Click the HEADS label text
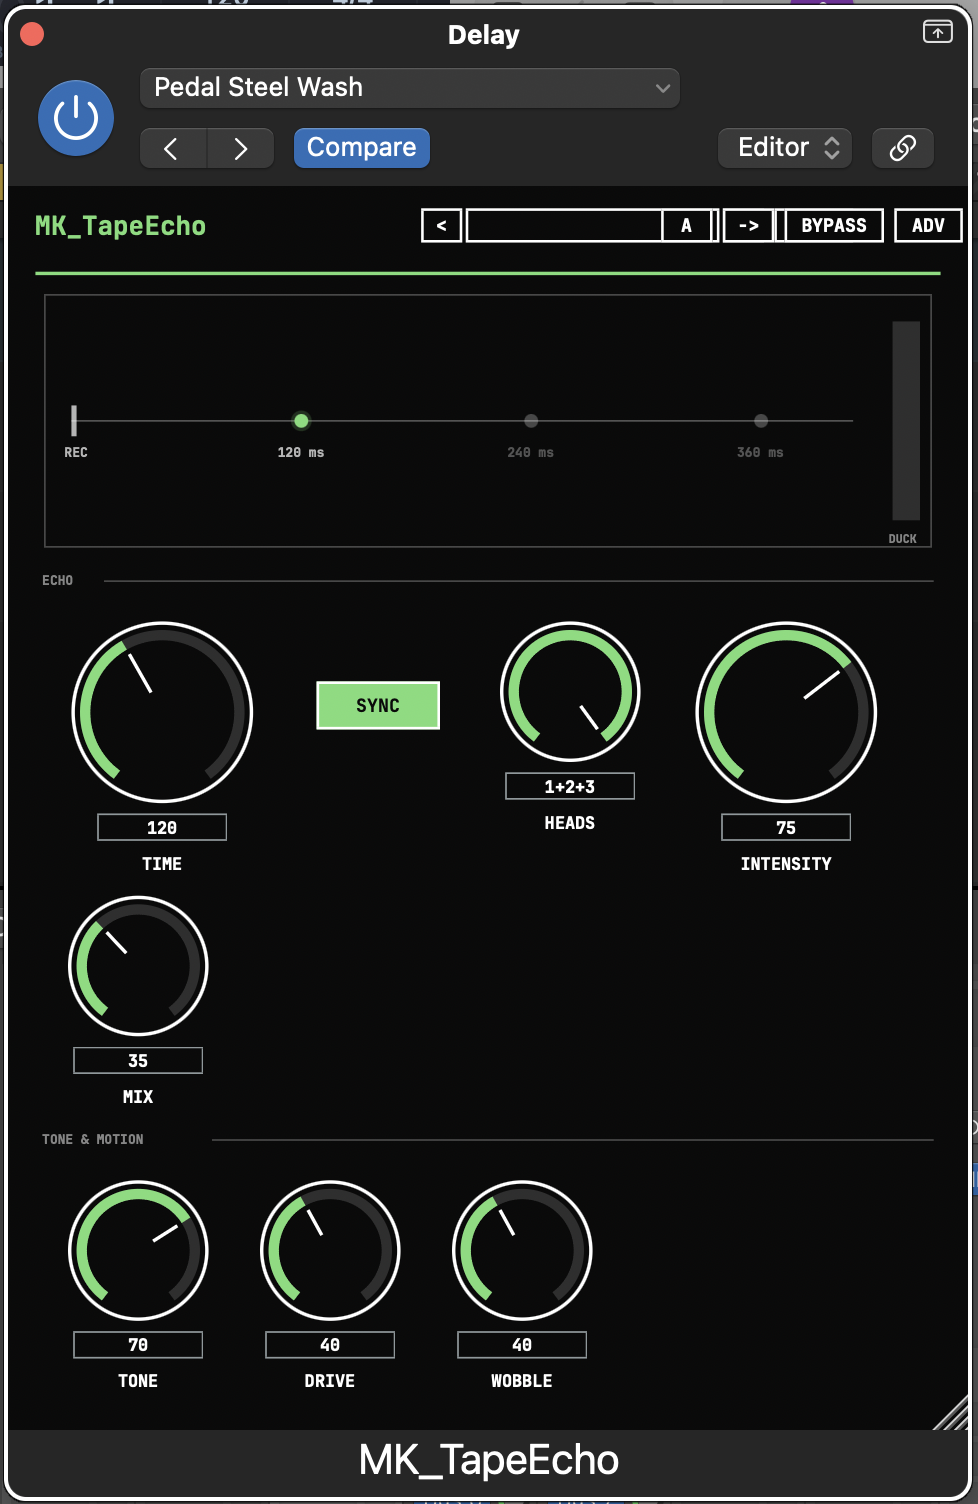Image resolution: width=978 pixels, height=1504 pixels. 570,823
